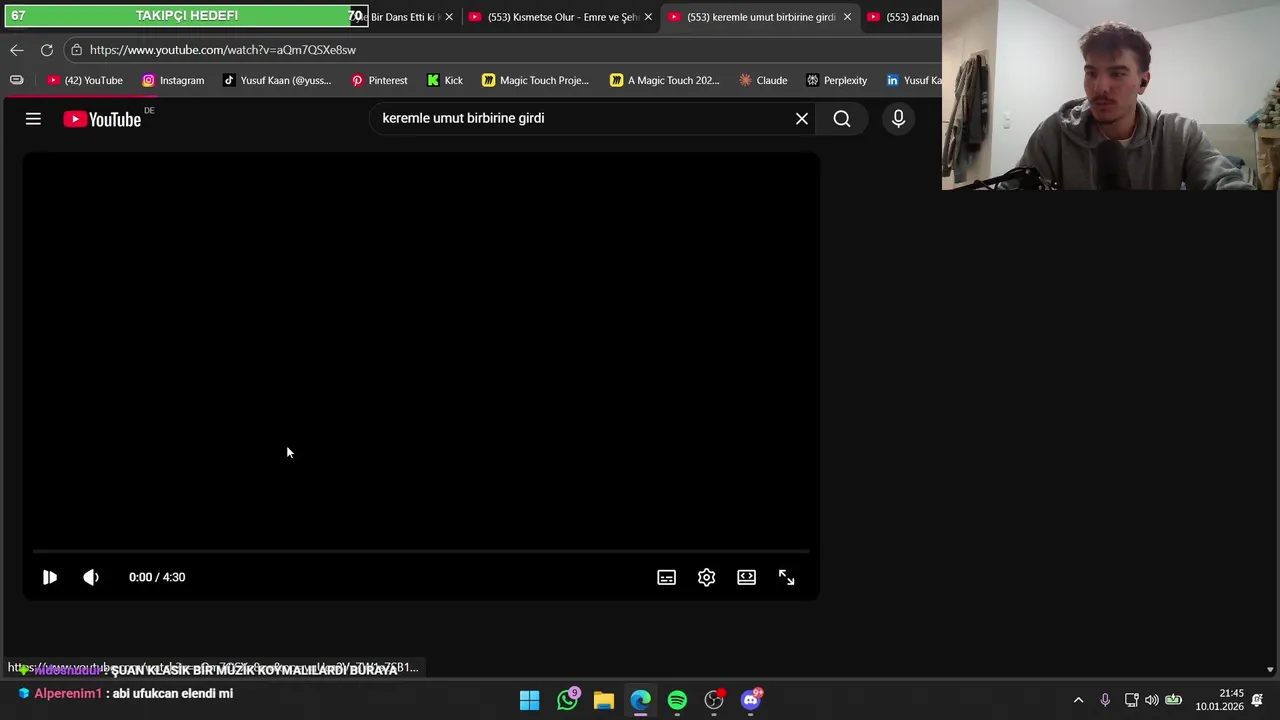Screen dimensions: 1280x720
Task: Open the Claude bookmark
Action: click(763, 80)
